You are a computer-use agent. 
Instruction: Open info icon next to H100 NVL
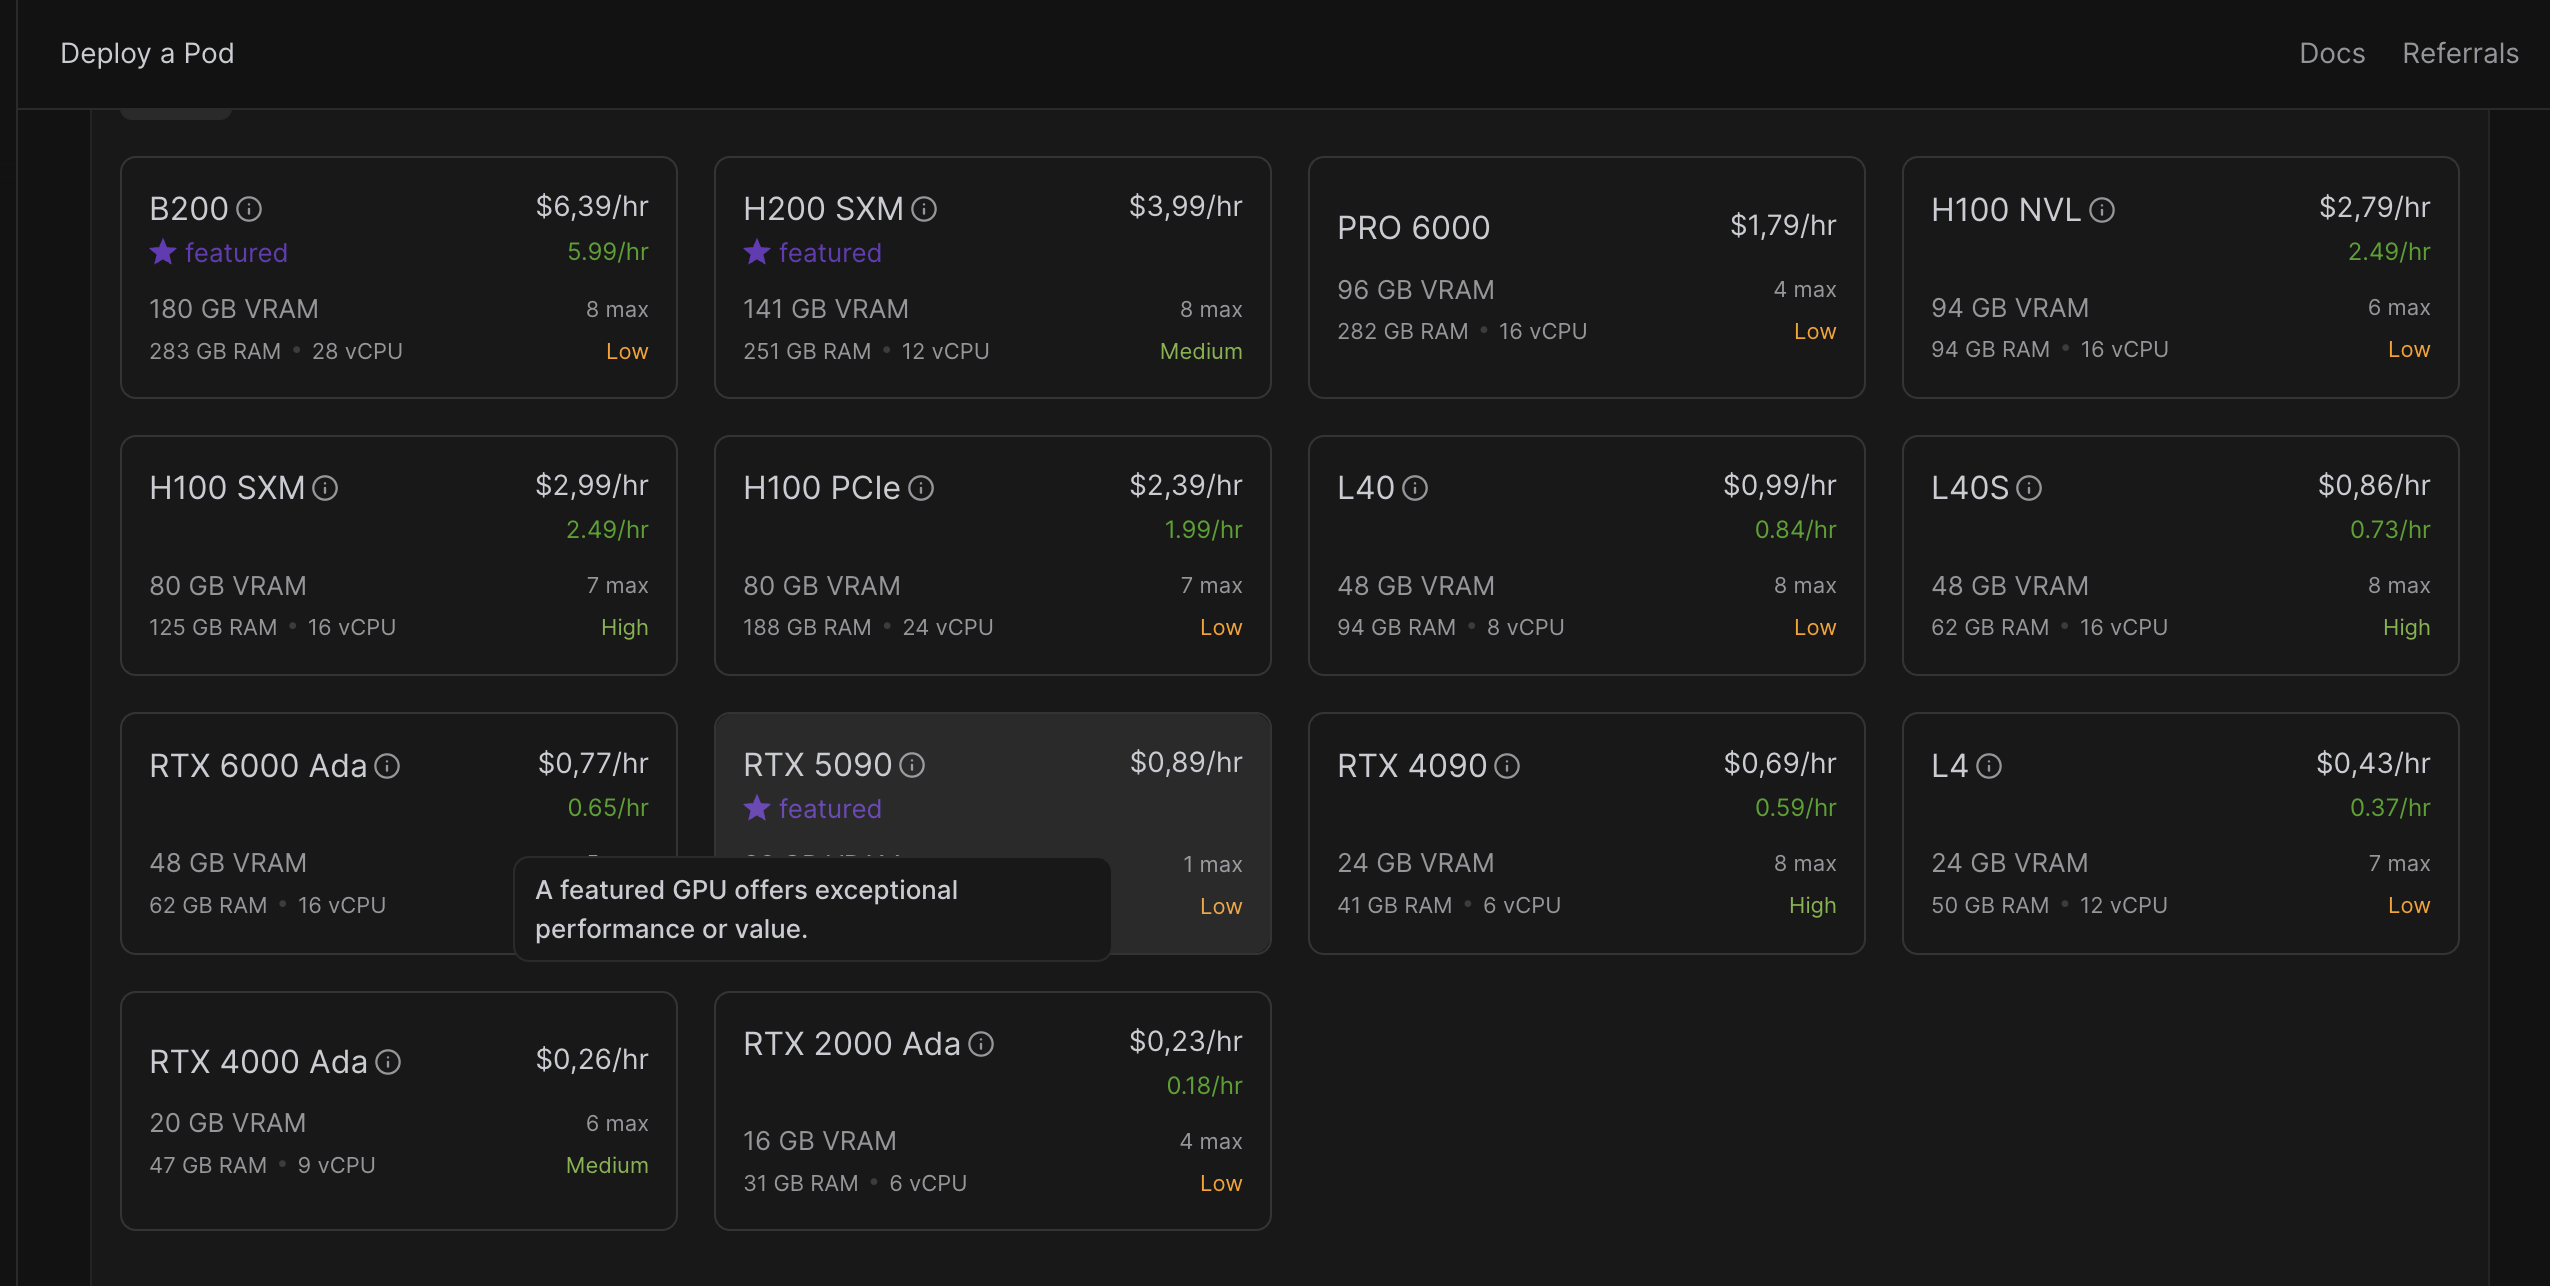(2102, 210)
